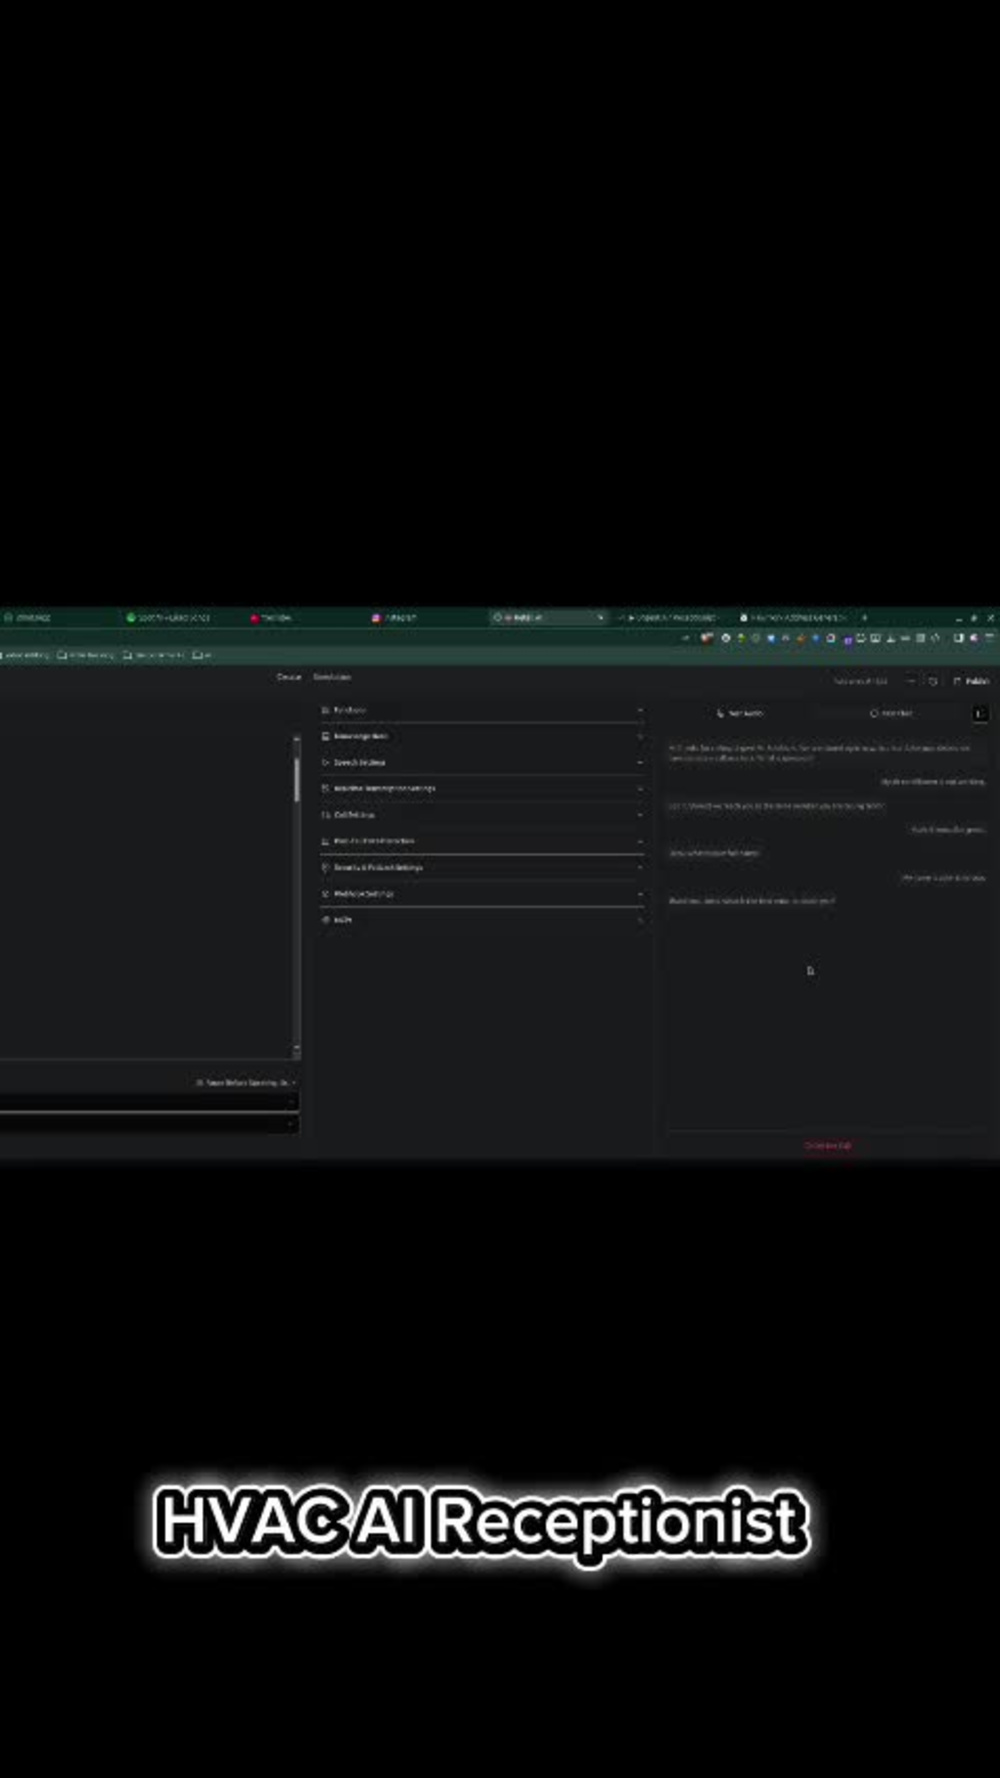Click the Call Settings icon

point(325,815)
